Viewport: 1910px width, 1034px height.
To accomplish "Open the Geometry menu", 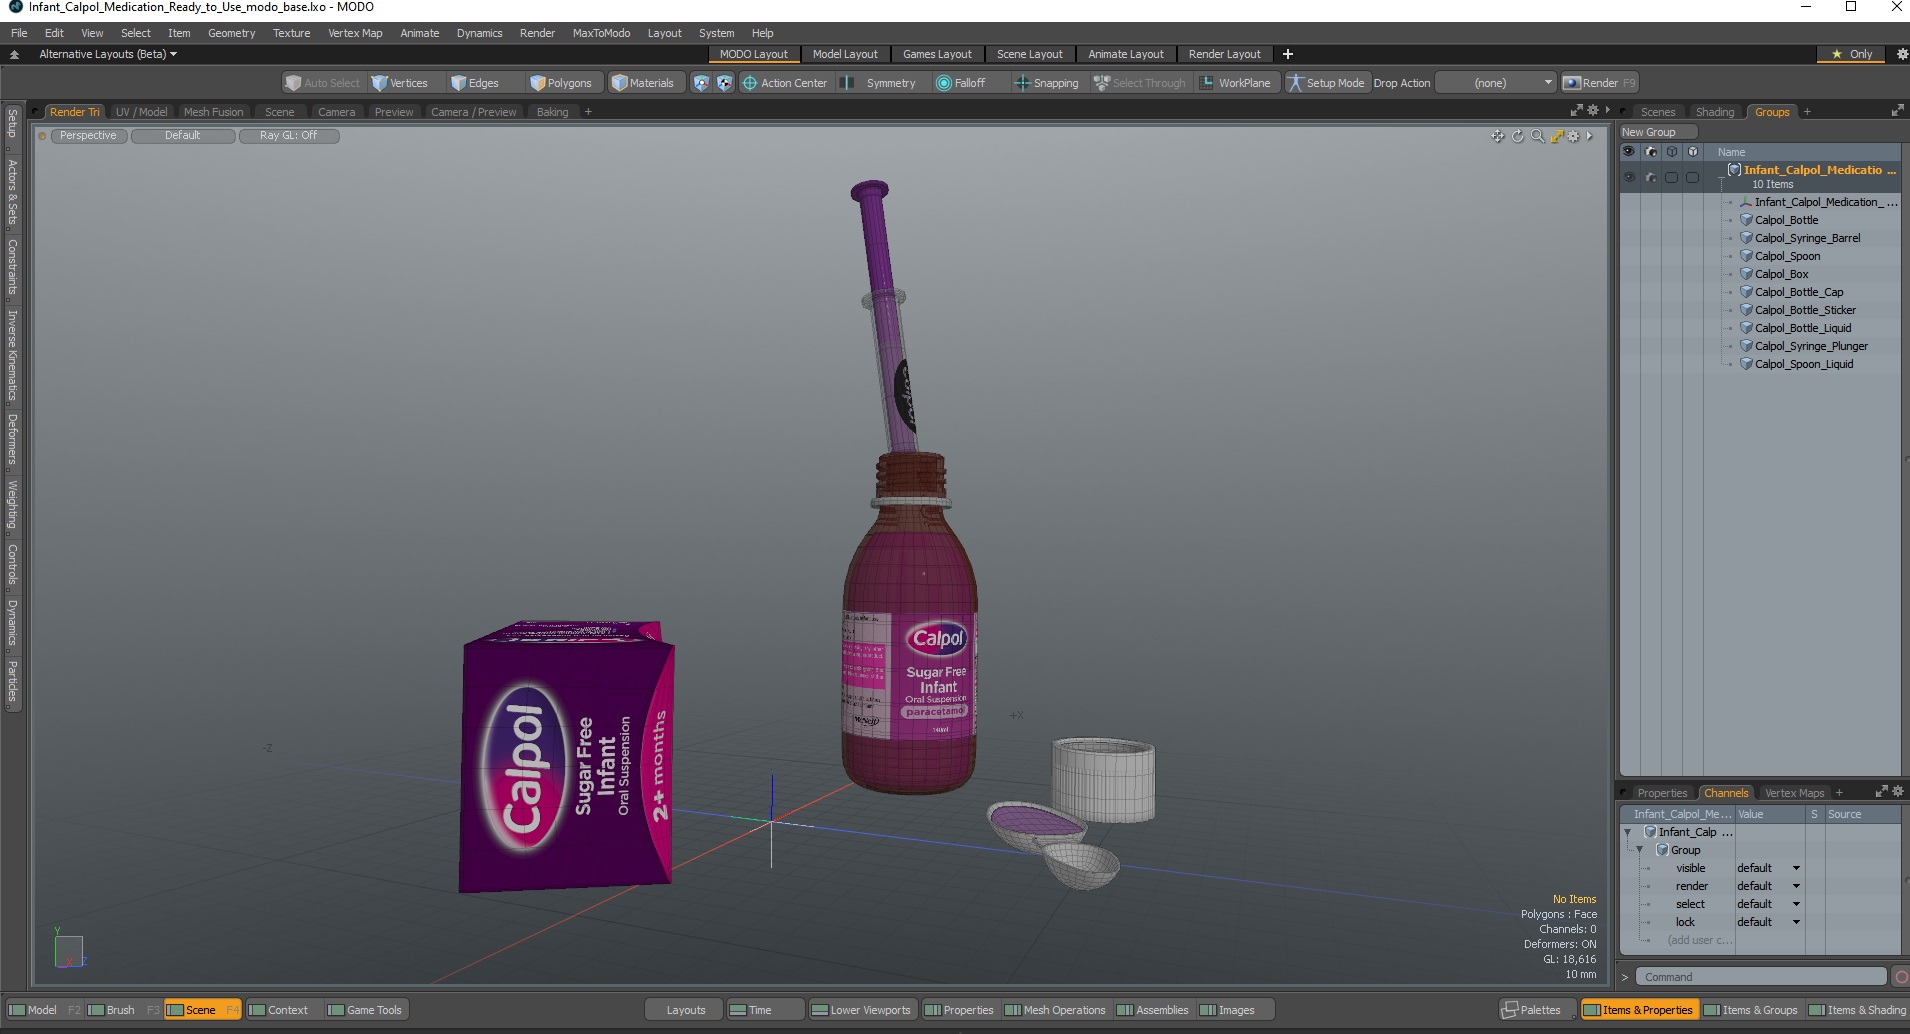I will coord(231,33).
